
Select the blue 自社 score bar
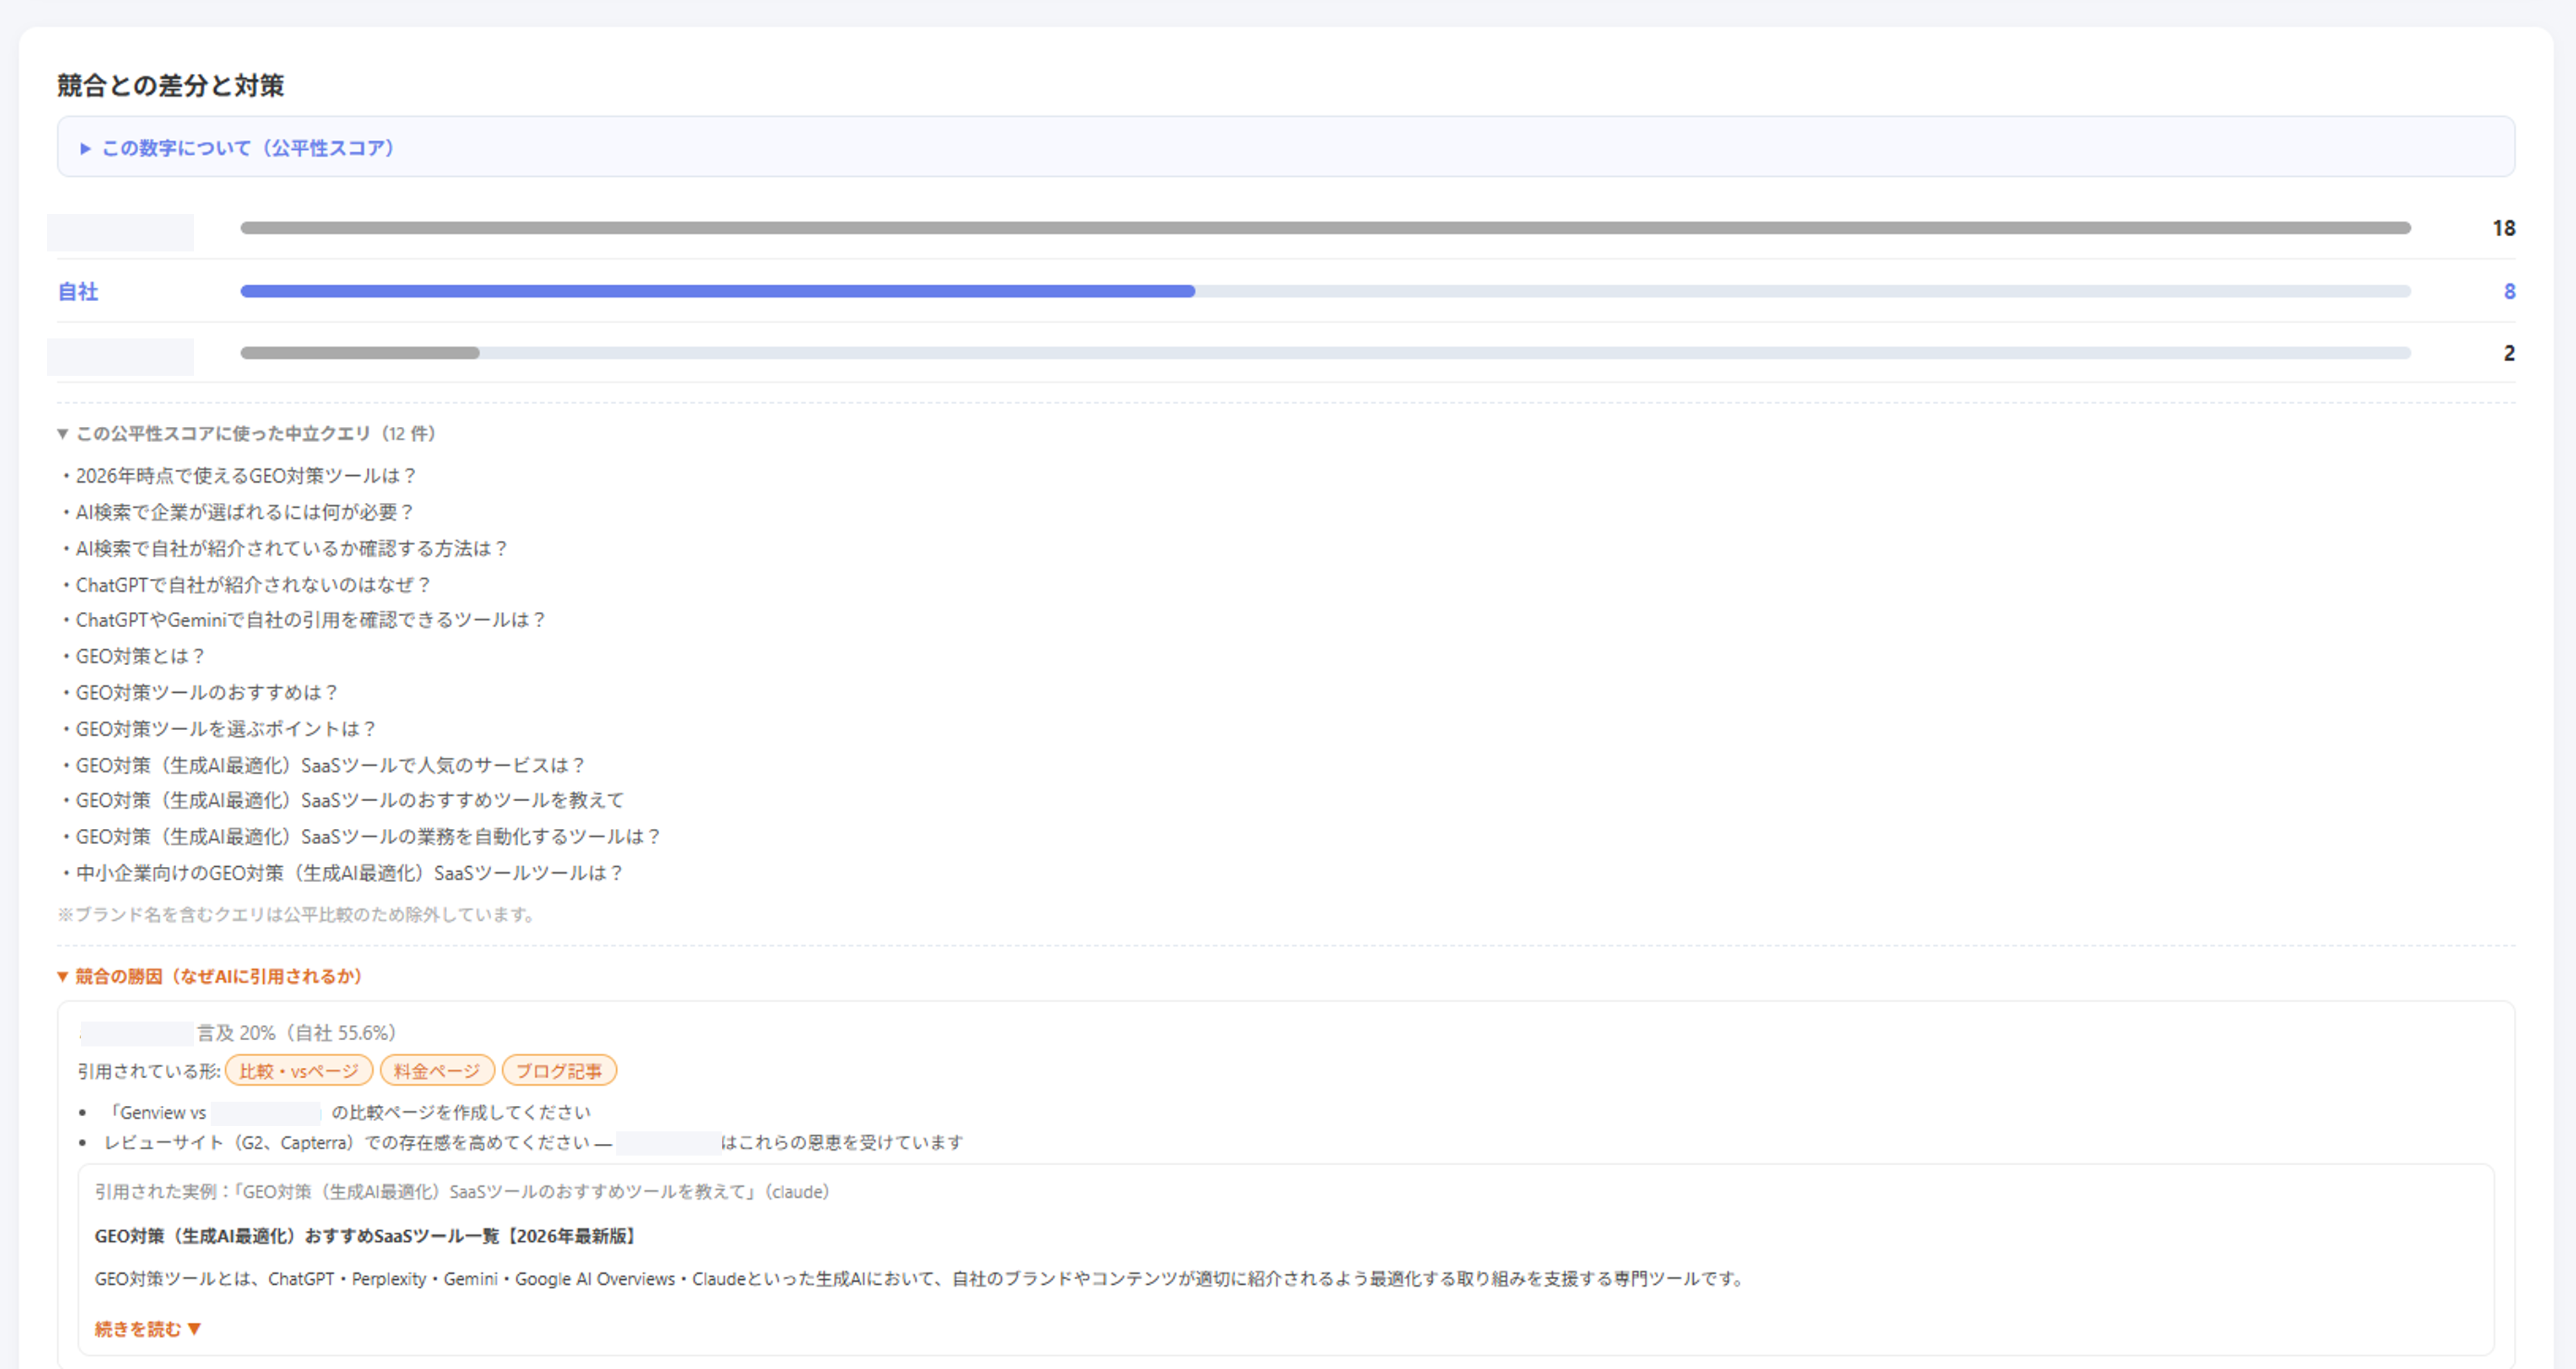click(717, 291)
